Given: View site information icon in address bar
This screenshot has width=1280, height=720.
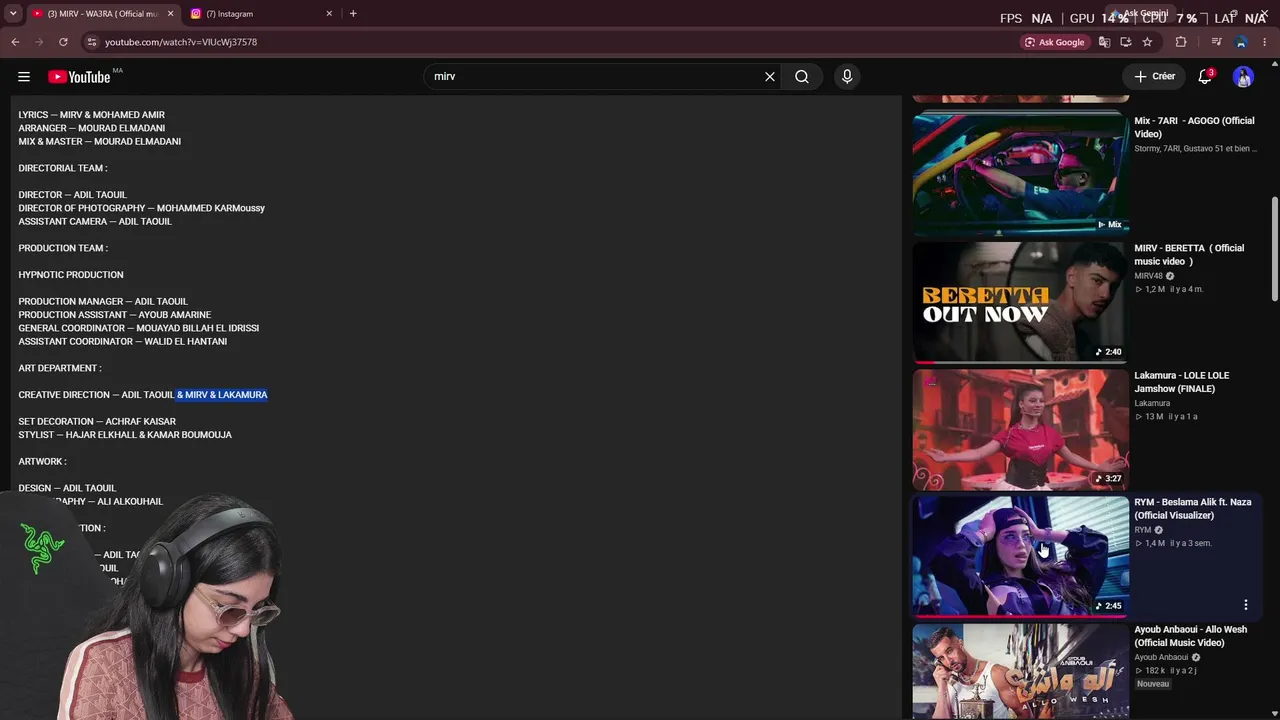Looking at the screenshot, I should [x=91, y=42].
